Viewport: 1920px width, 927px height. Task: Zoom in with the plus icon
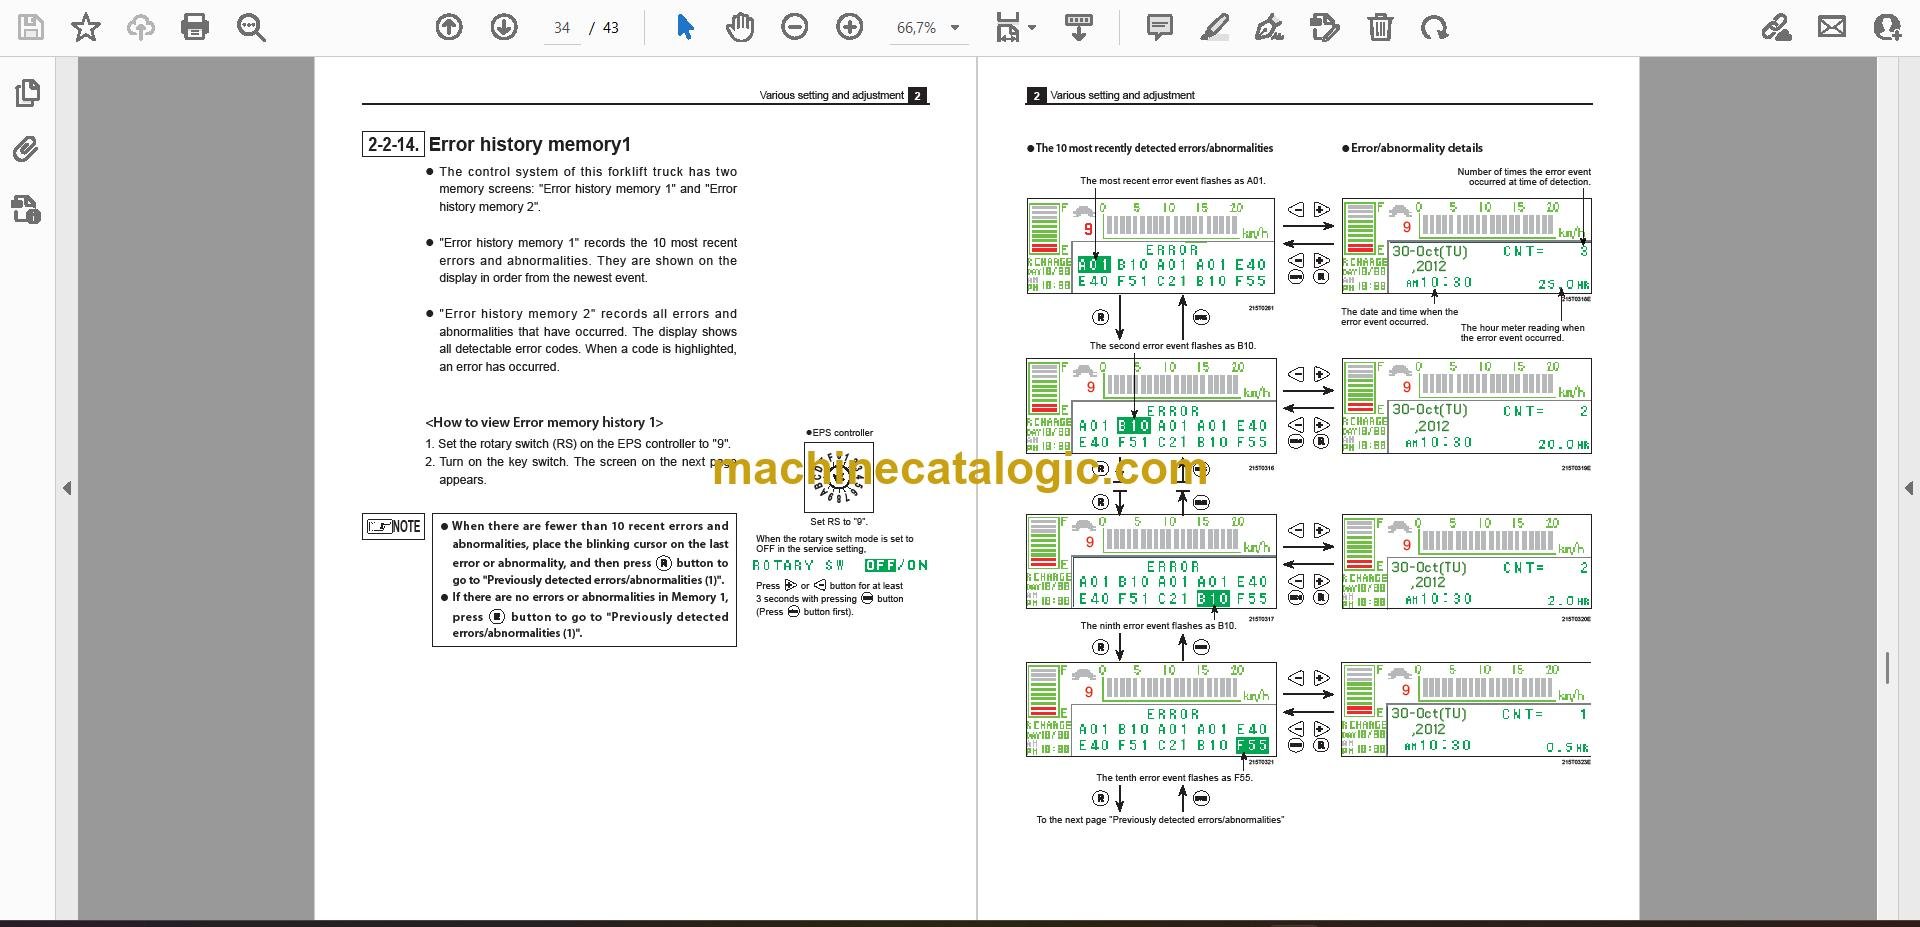pos(850,27)
